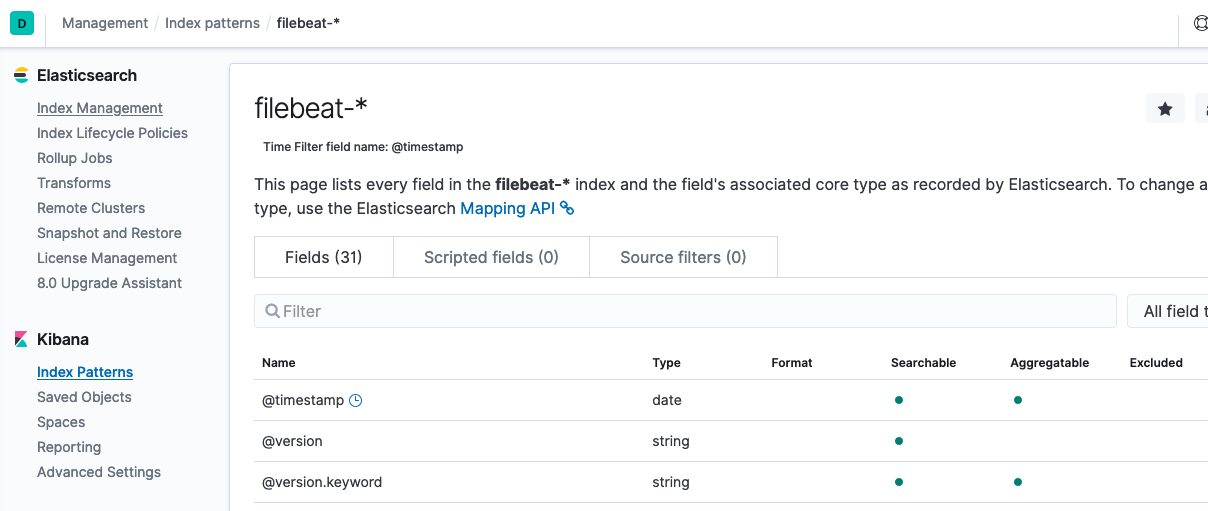Viewport: 1208px width, 511px height.
Task: Navigate to Management breadcrumb
Action: (x=105, y=23)
